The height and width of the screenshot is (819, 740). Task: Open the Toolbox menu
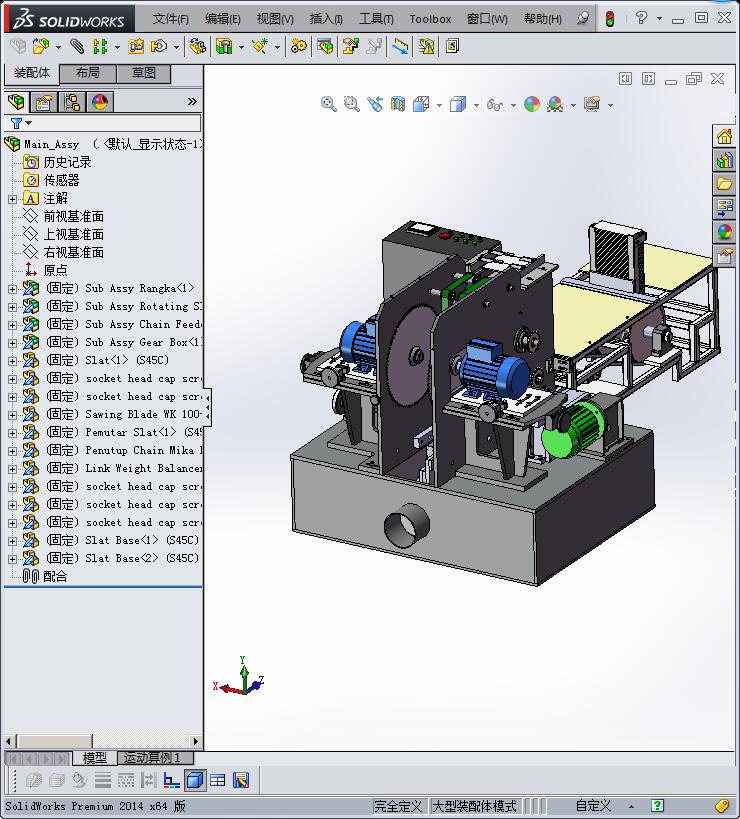coord(430,19)
